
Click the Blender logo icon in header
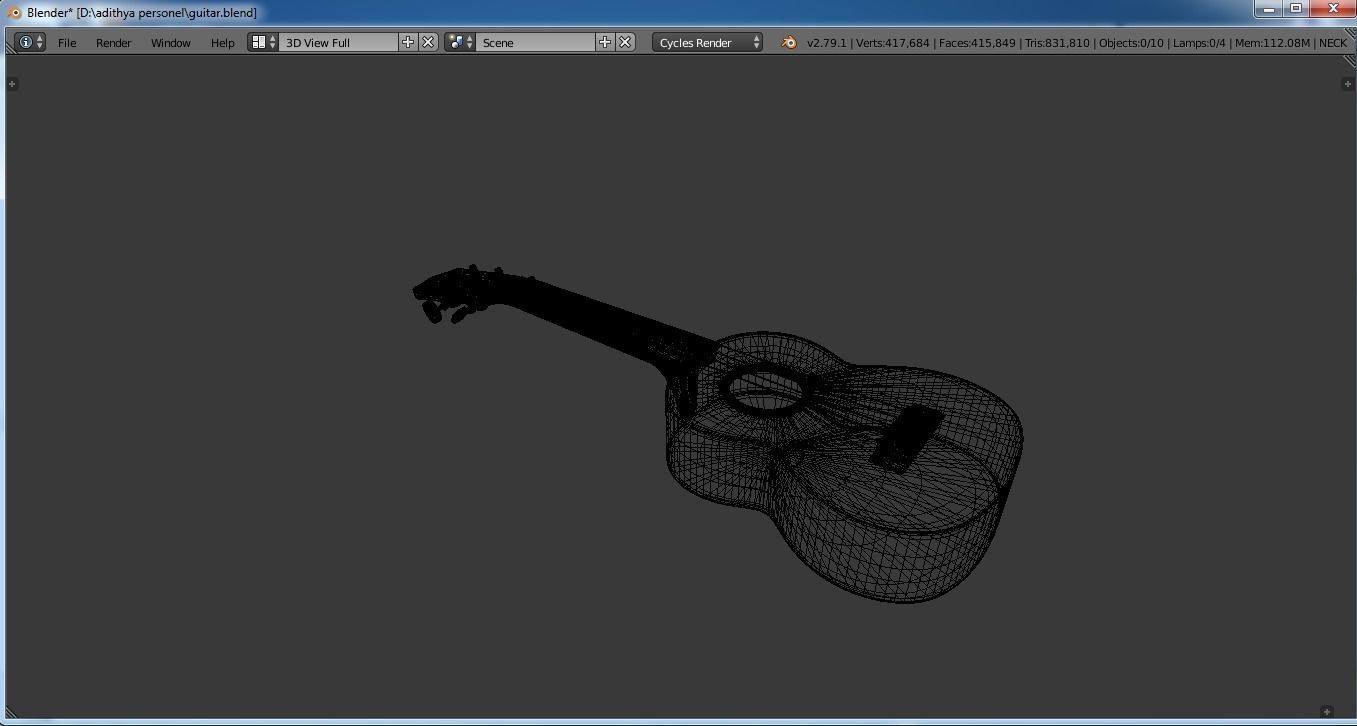pyautogui.click(x=789, y=42)
